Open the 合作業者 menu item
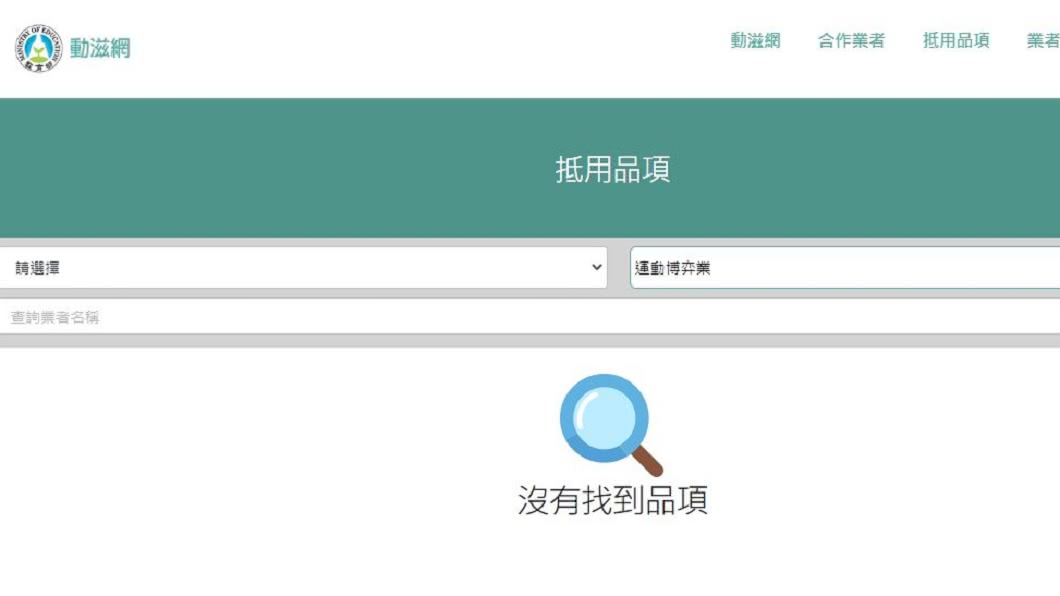The image size is (1060, 596). click(x=851, y=41)
